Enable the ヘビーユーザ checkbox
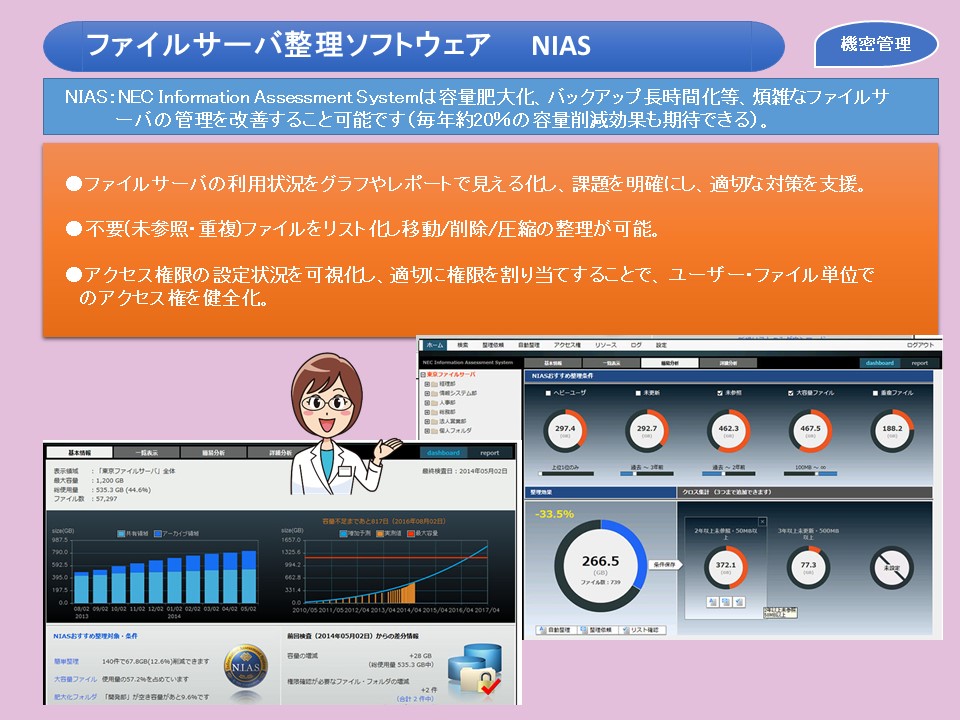The image size is (960, 720). [548, 393]
